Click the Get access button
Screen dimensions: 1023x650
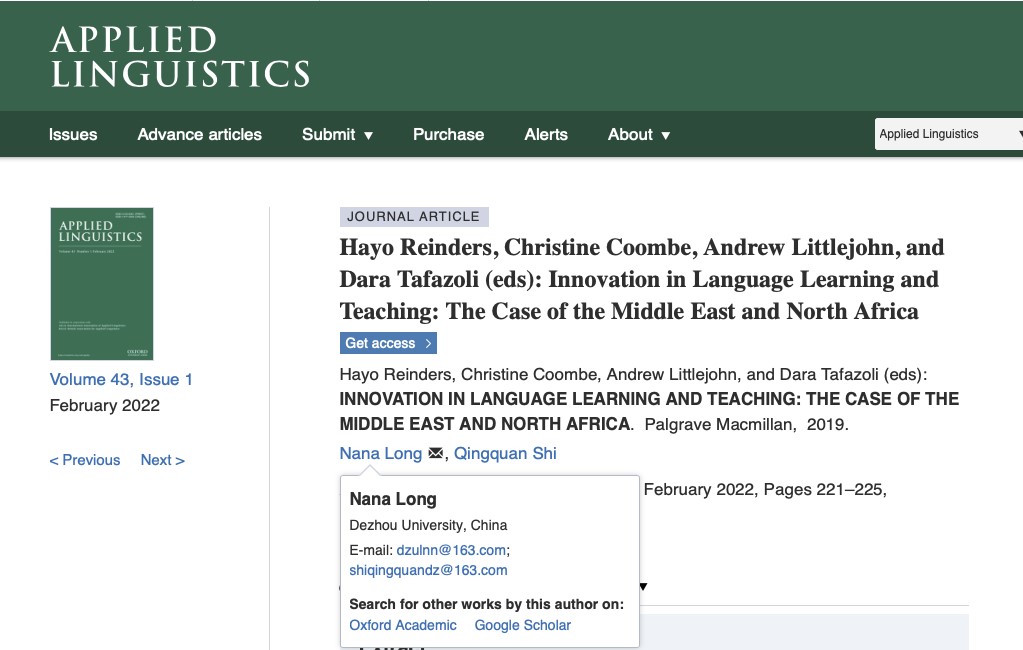(388, 343)
